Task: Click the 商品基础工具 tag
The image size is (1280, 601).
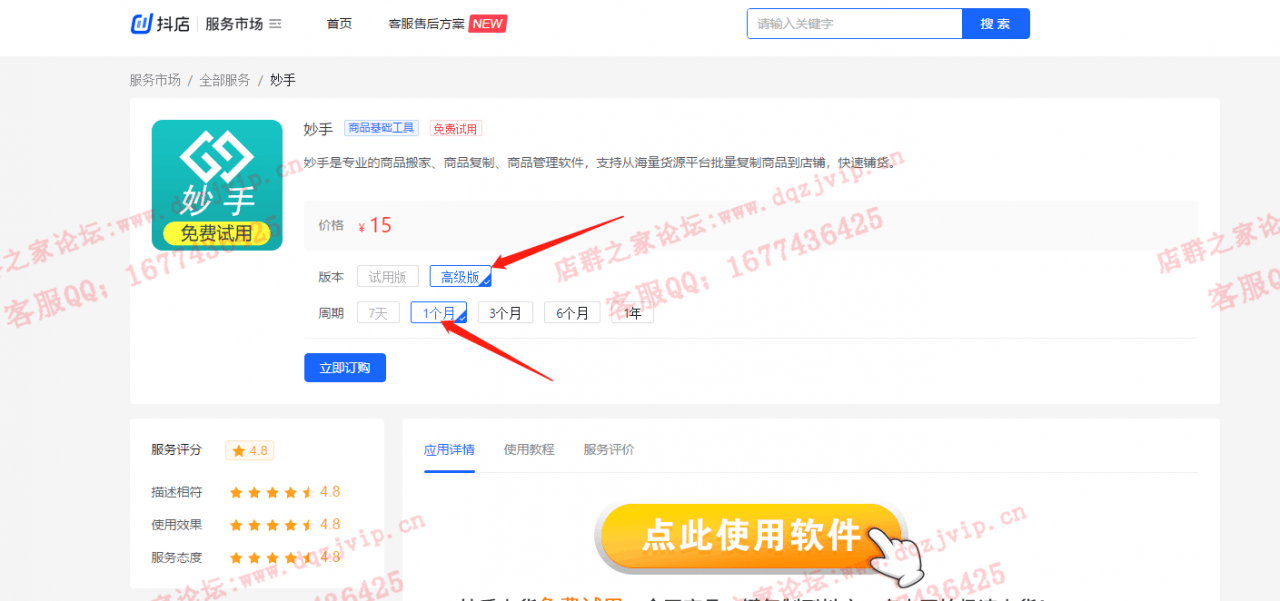Action: [381, 128]
